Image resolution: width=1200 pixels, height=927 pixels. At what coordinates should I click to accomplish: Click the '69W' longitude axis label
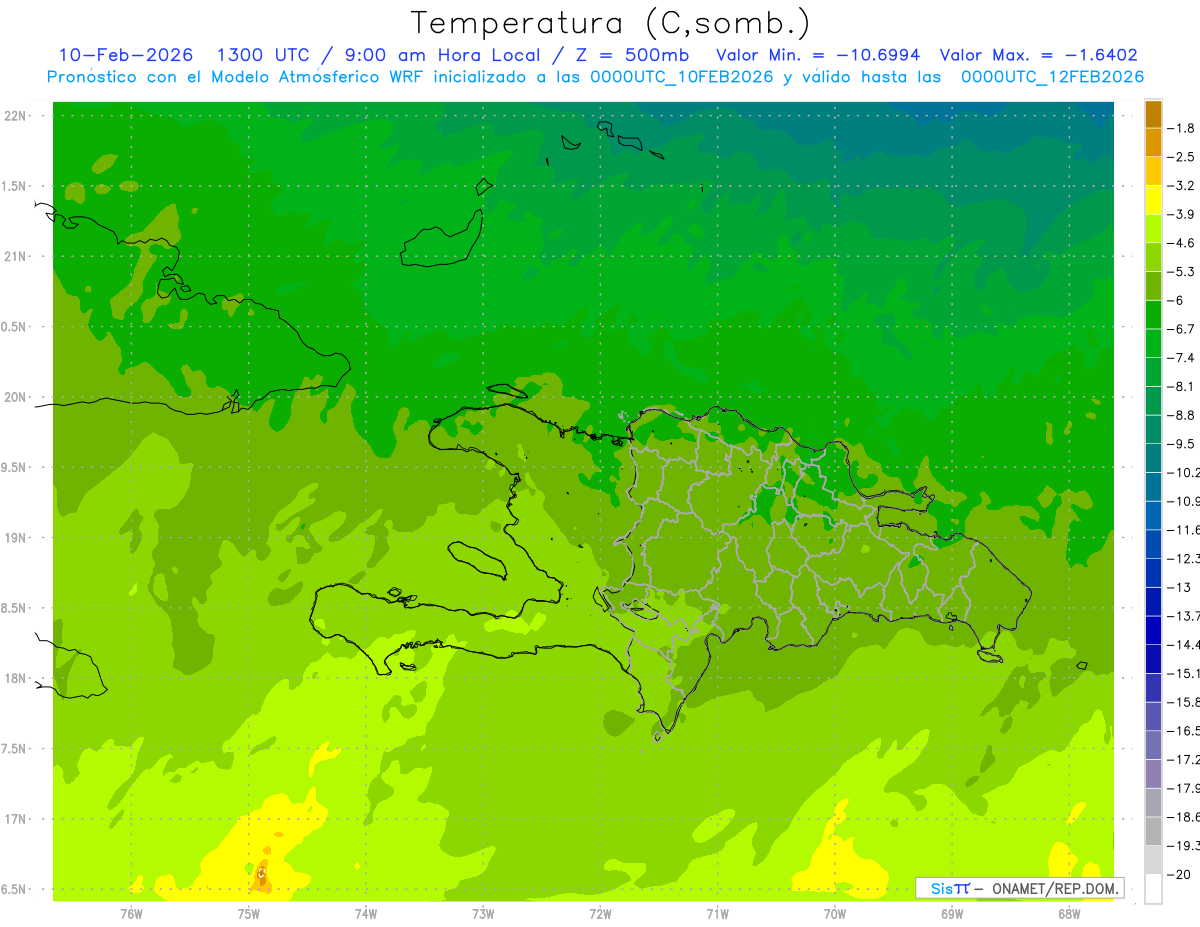coord(952,912)
